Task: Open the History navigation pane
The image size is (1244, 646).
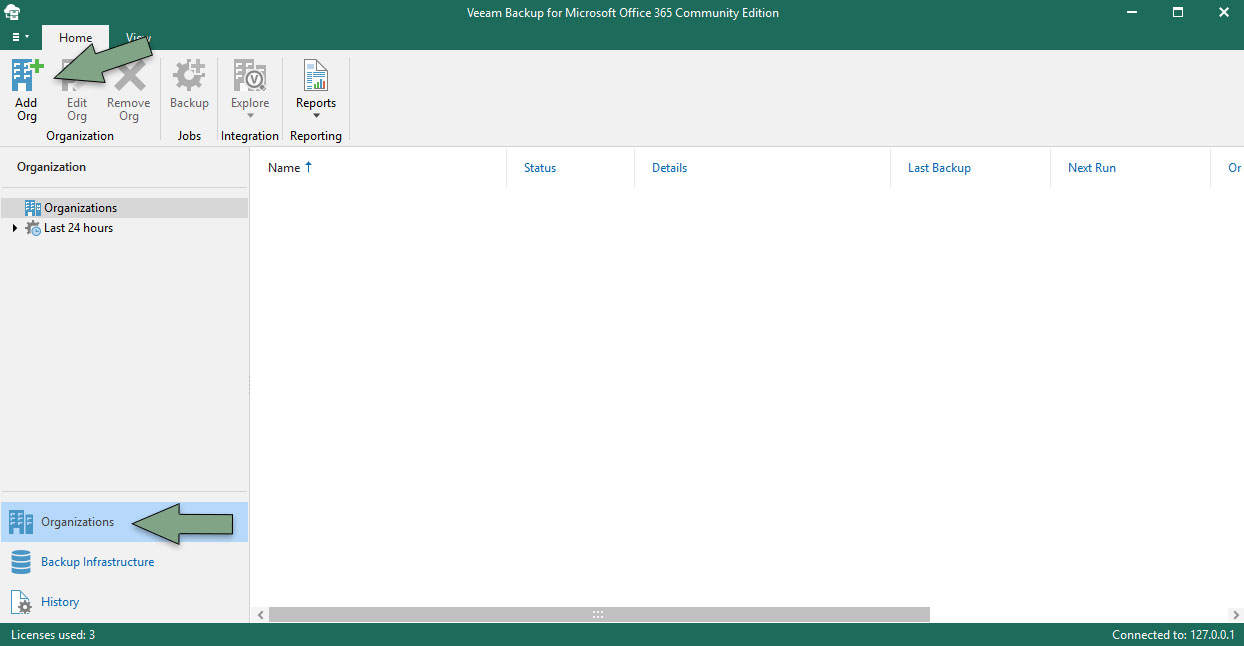Action: 60,602
